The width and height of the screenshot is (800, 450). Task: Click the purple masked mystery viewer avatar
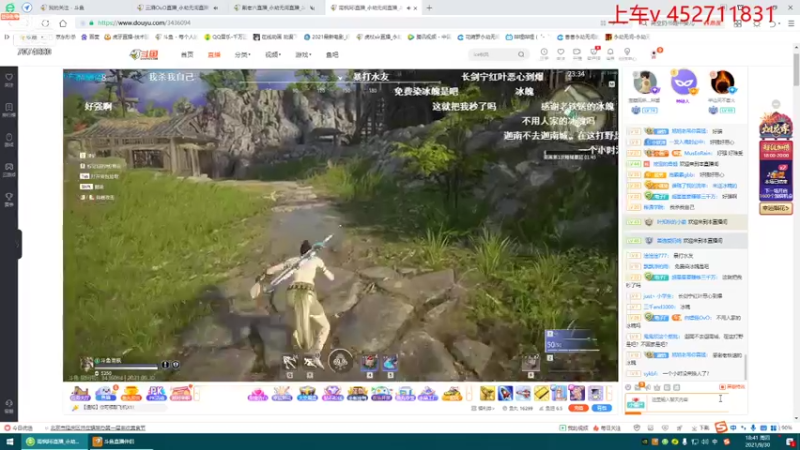[x=684, y=82]
